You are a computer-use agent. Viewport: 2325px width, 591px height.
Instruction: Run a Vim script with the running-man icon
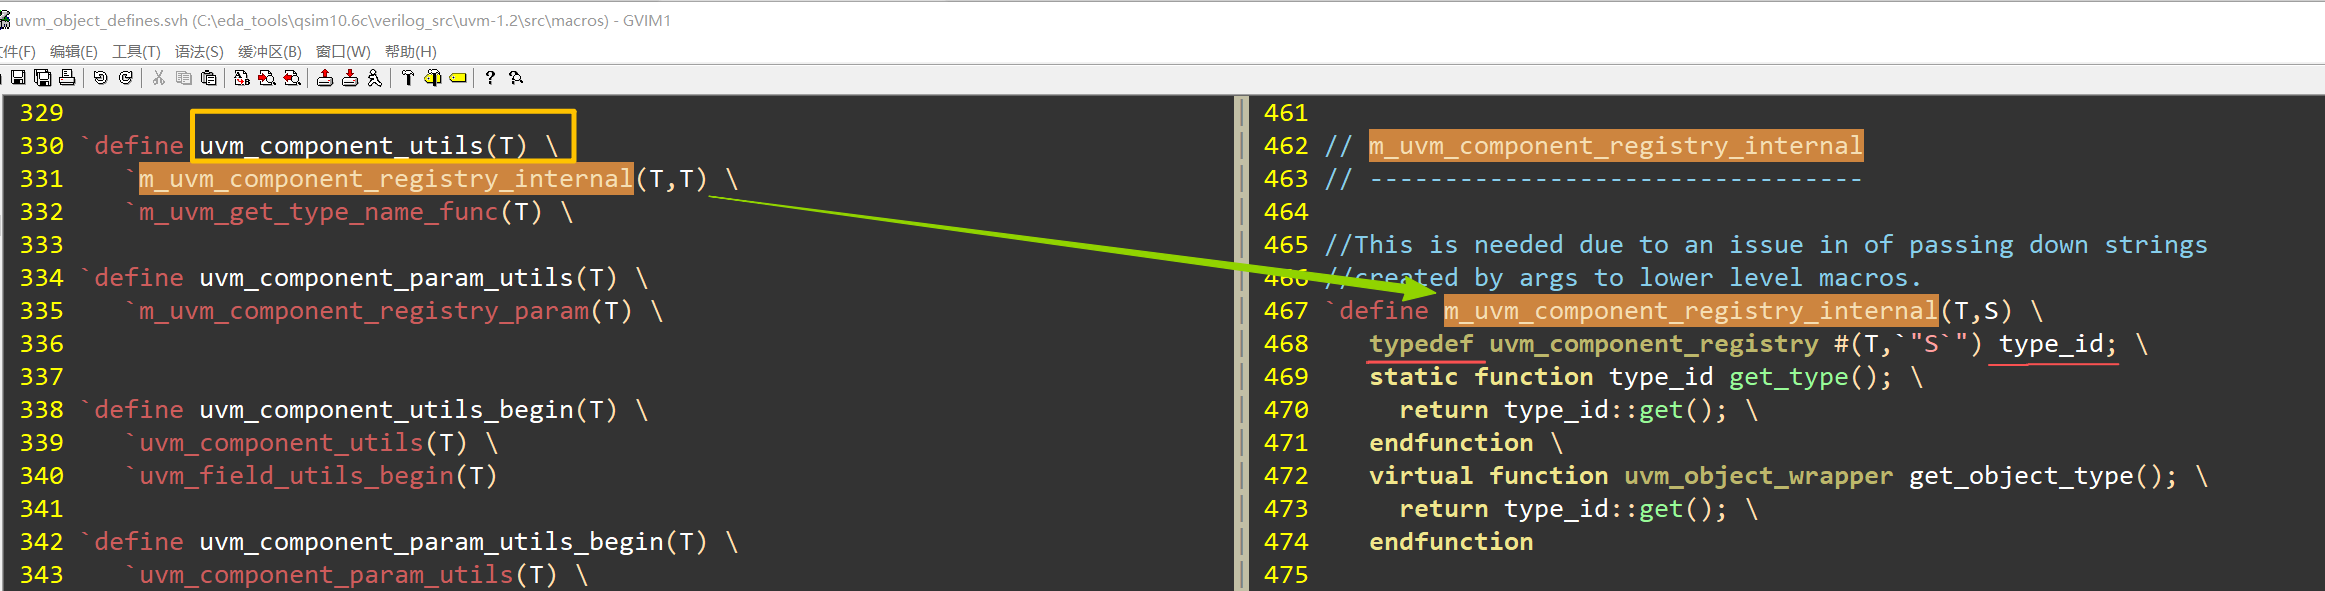(375, 78)
